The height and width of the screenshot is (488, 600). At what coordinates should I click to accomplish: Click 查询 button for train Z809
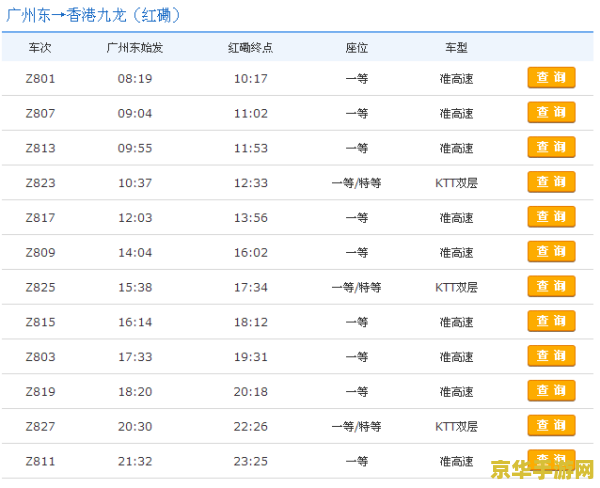[x=551, y=252]
